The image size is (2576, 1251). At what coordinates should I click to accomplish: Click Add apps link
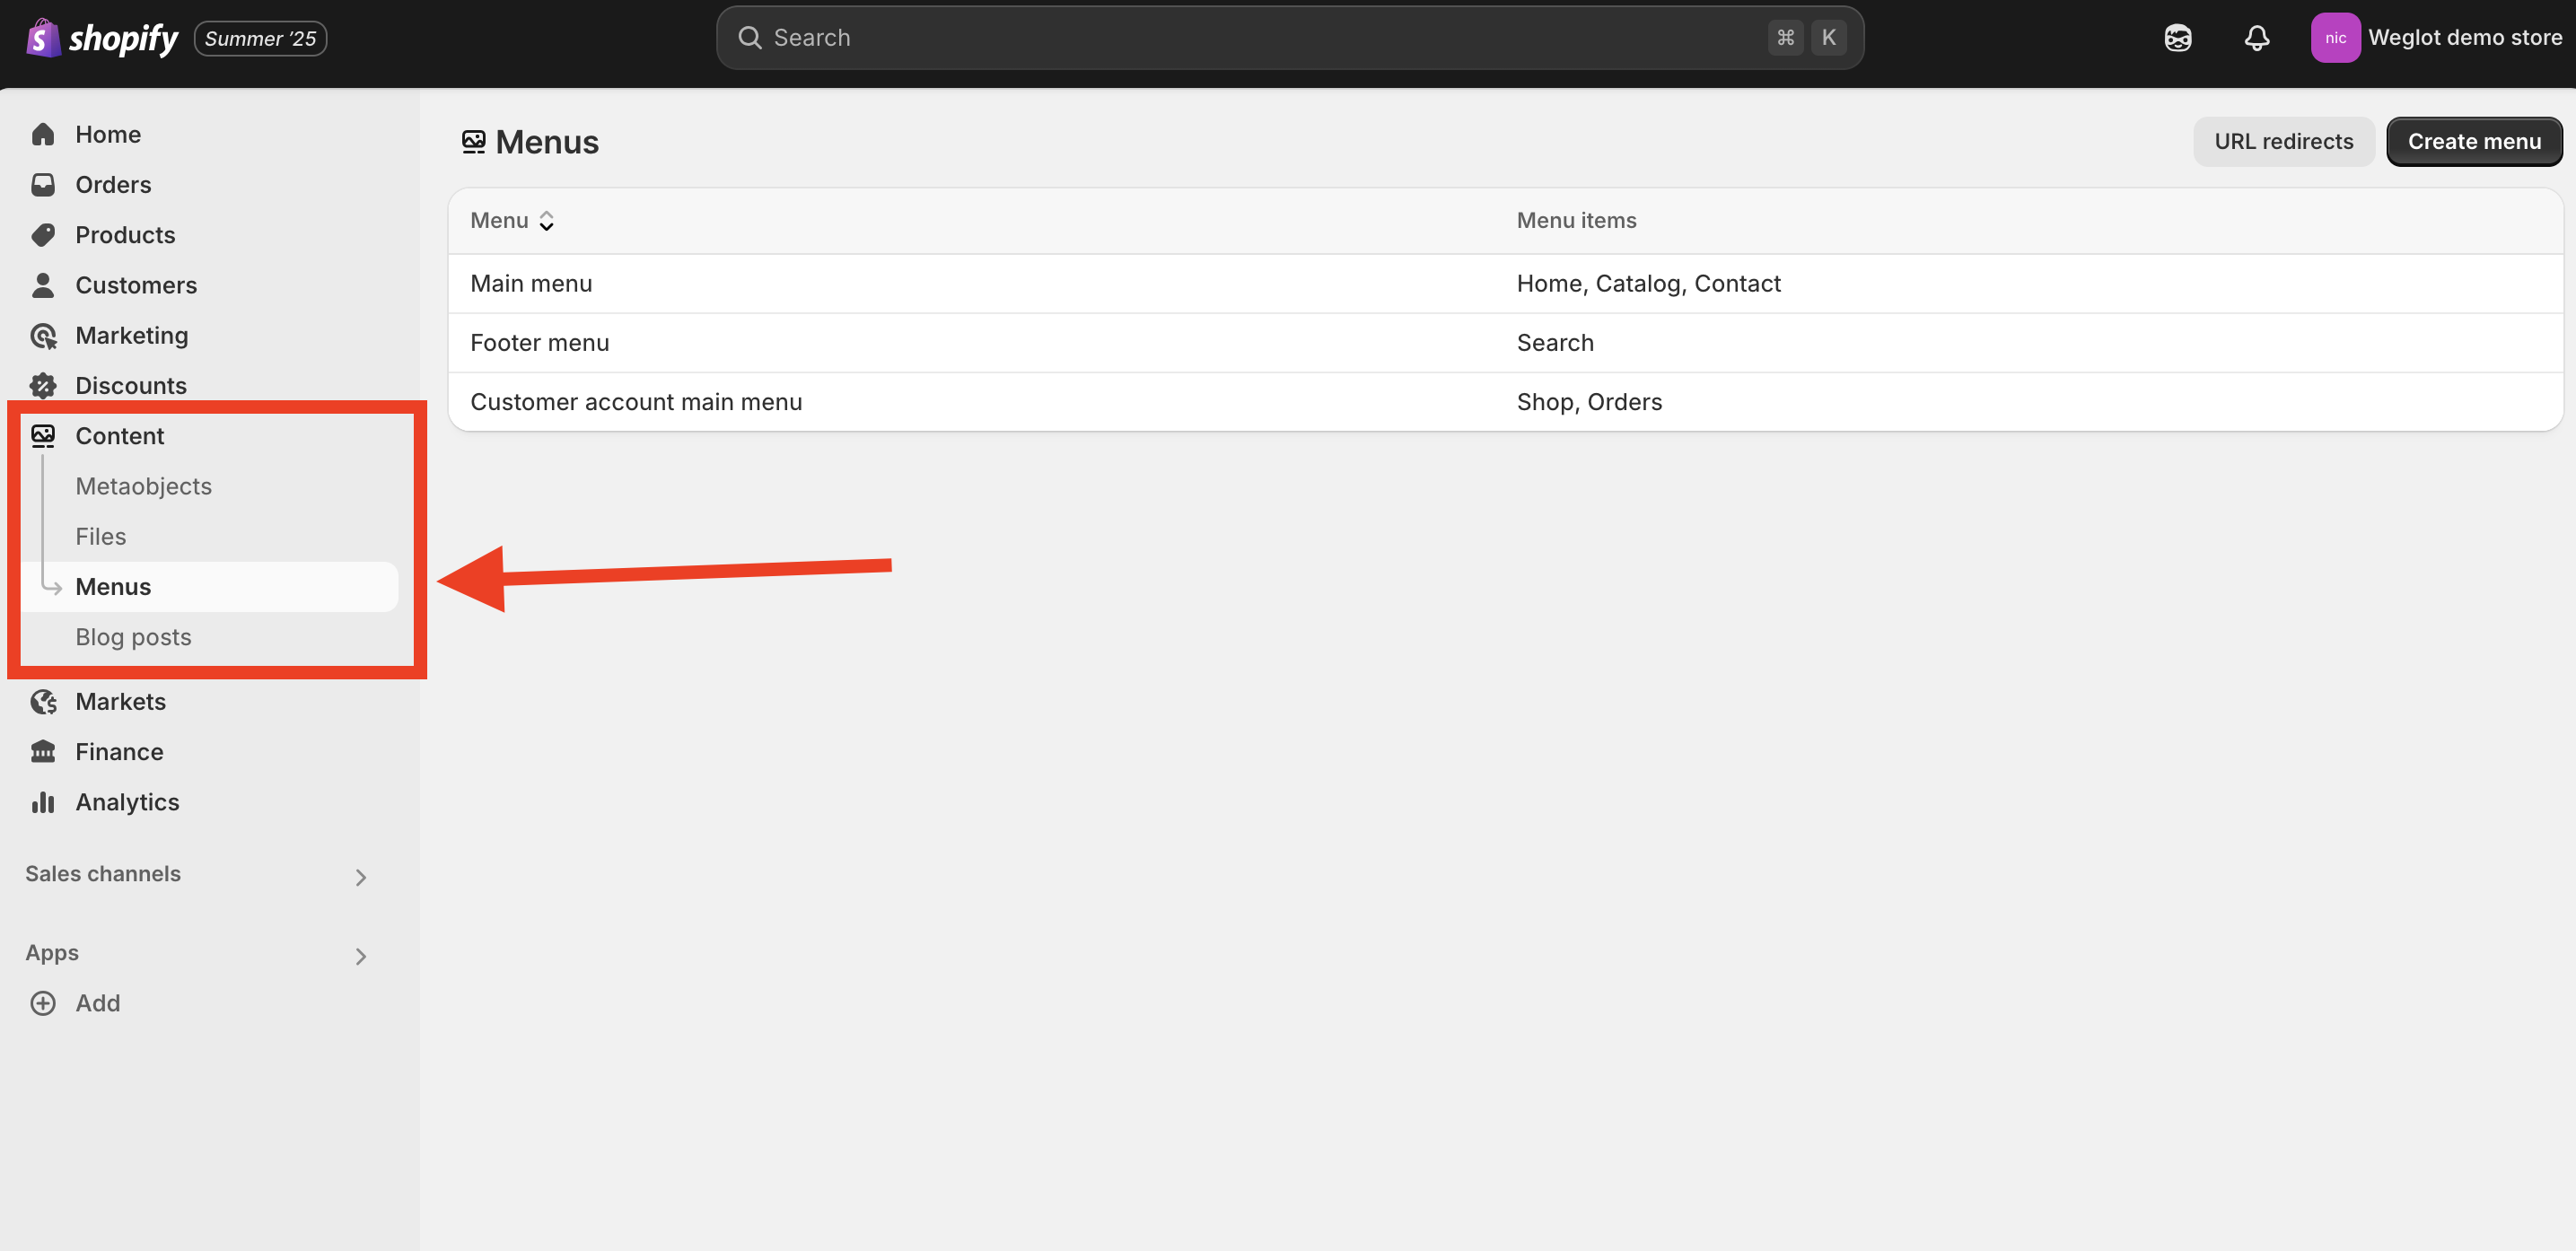(98, 1003)
